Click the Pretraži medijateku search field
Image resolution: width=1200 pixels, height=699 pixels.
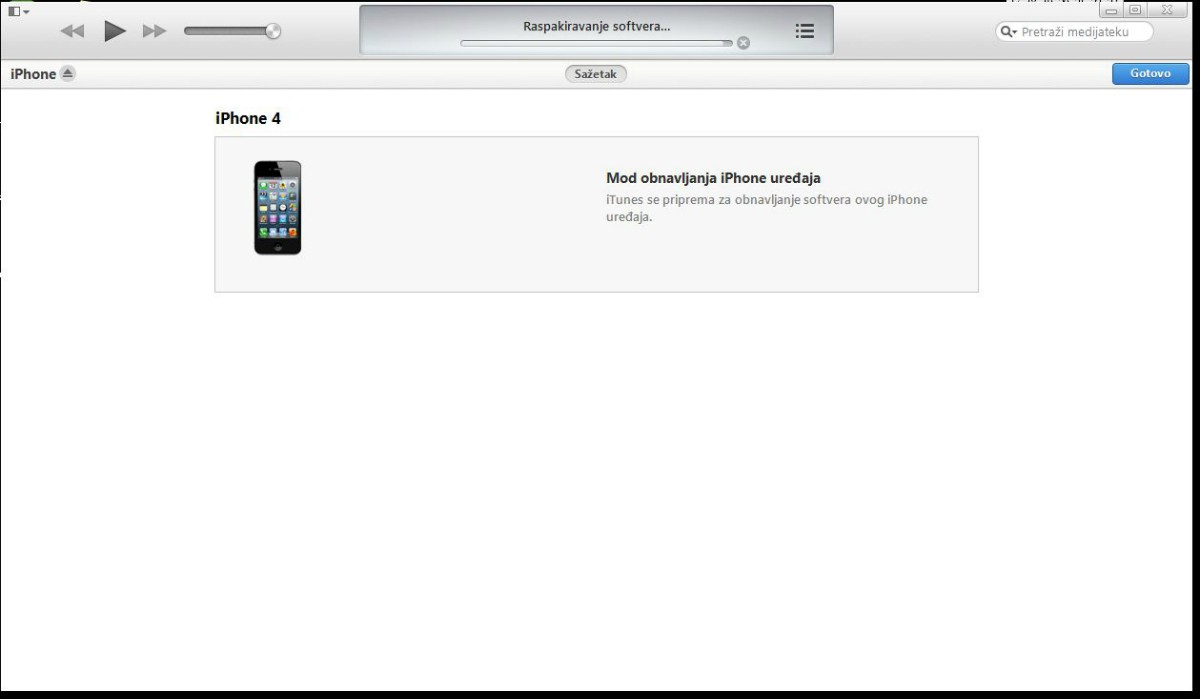pos(1074,32)
